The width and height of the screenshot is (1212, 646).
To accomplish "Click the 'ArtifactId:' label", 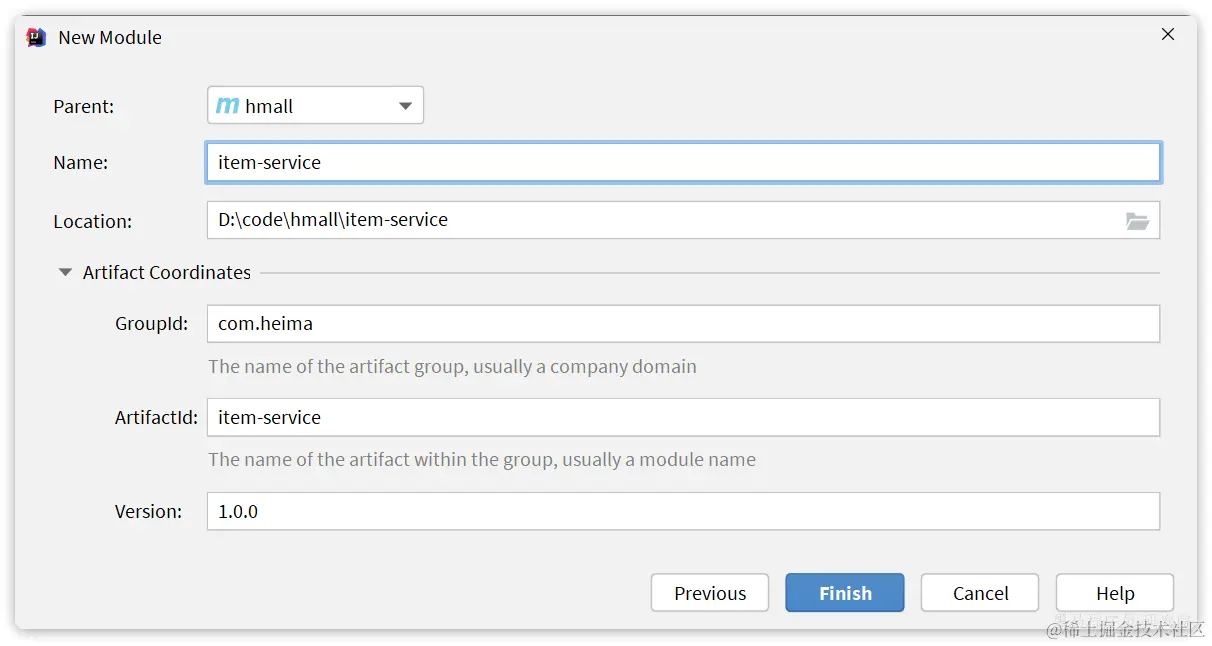I will (156, 418).
